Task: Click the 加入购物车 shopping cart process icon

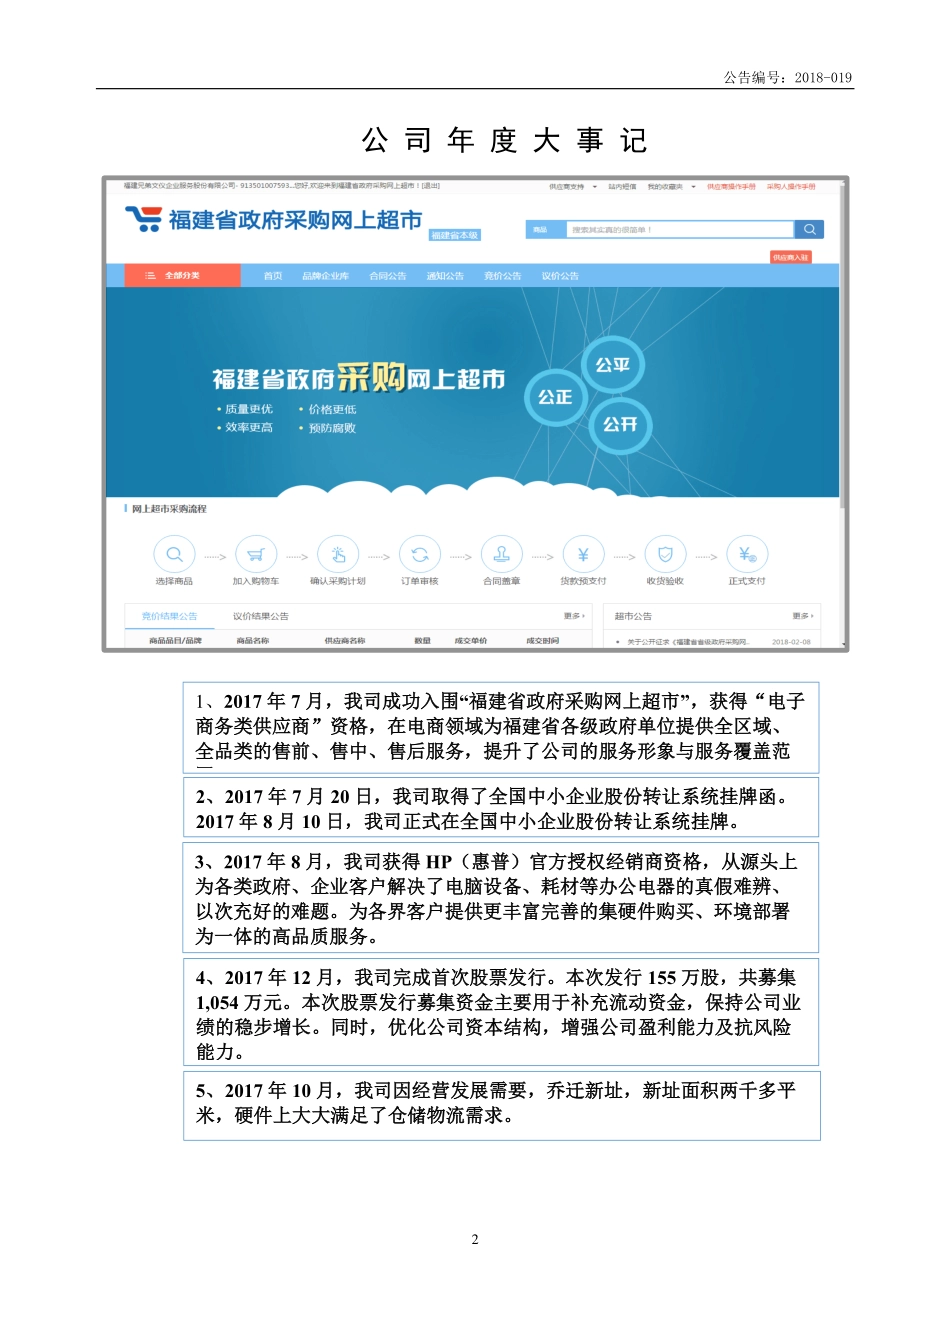Action: click(x=256, y=553)
